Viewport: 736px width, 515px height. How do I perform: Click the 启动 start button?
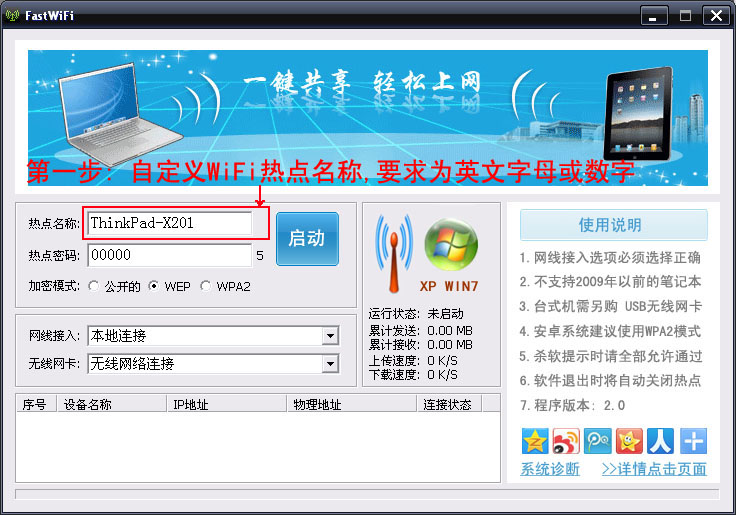pos(307,238)
